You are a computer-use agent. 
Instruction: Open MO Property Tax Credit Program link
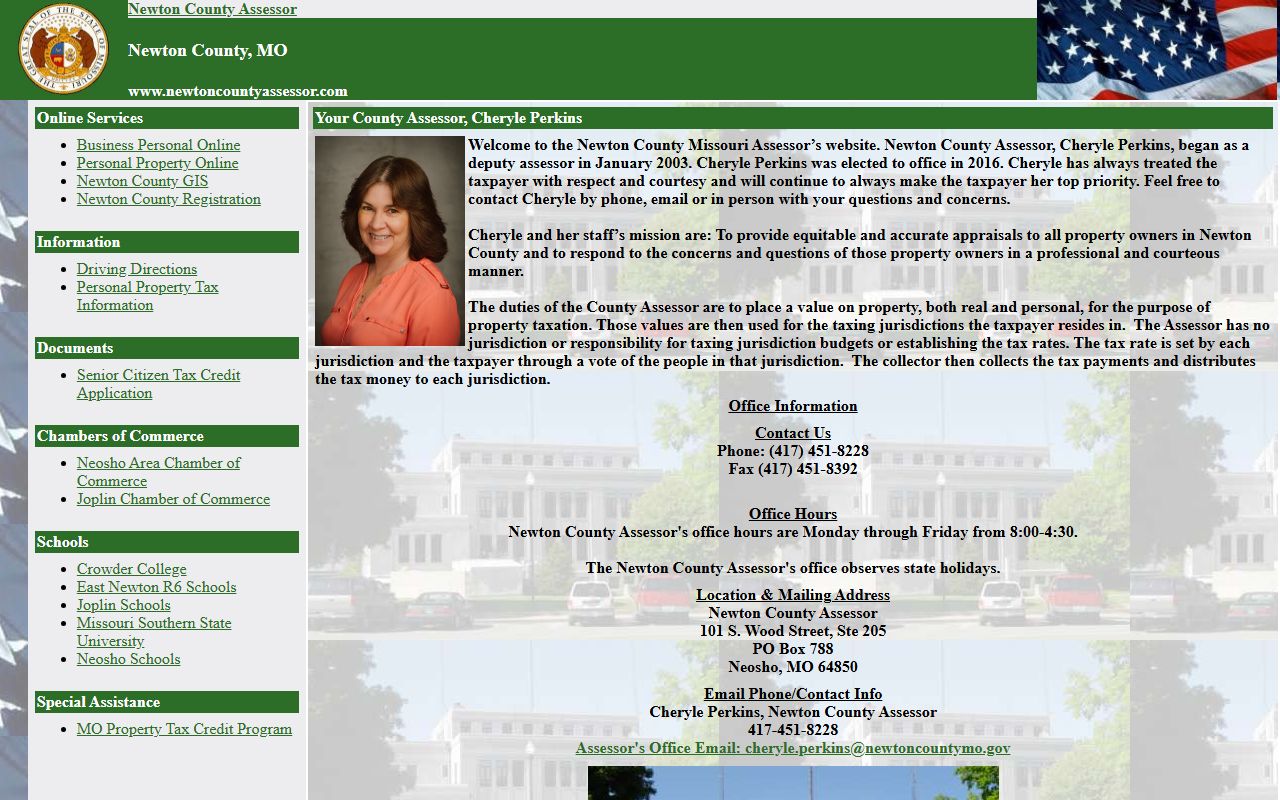coord(184,729)
